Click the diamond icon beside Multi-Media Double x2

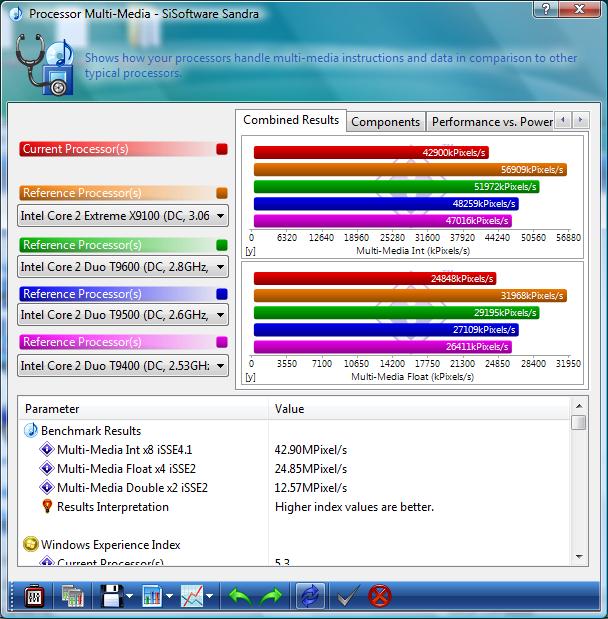tap(47, 487)
